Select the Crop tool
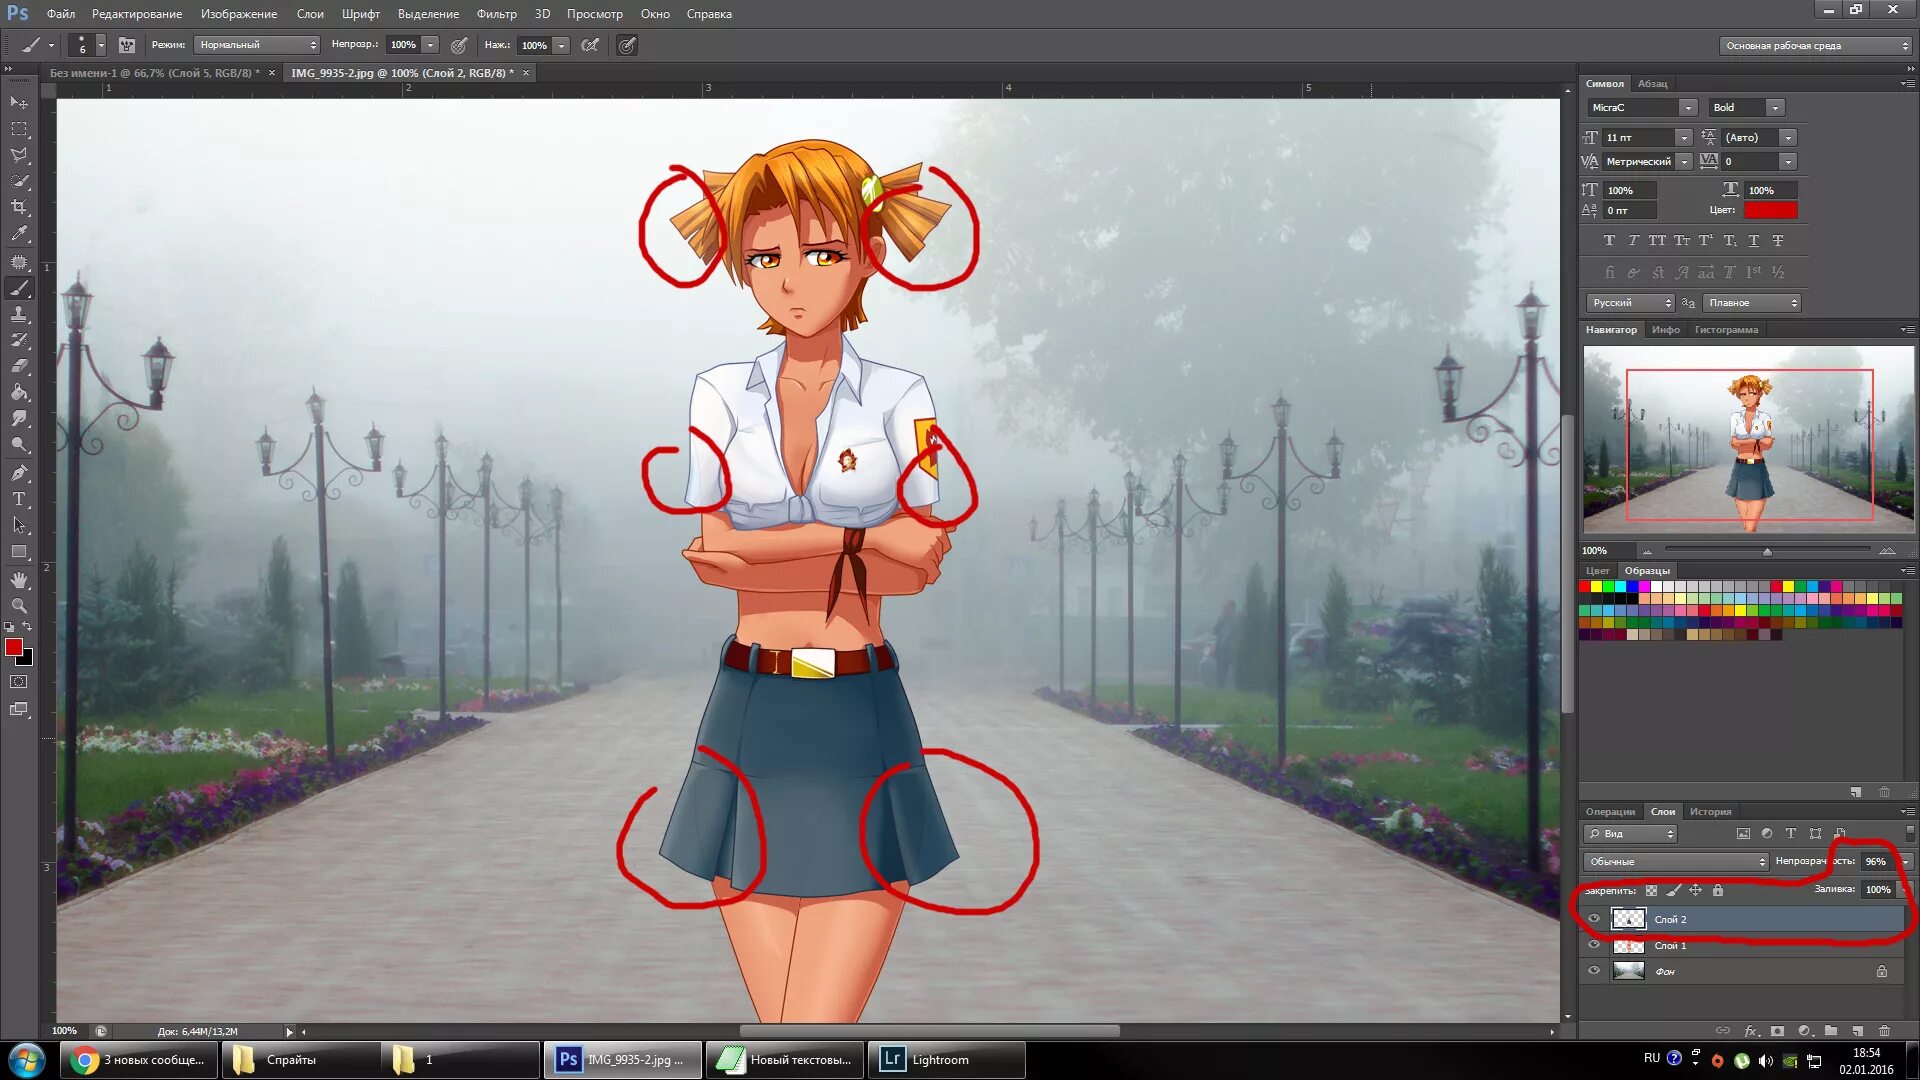1920x1080 pixels. (x=19, y=207)
